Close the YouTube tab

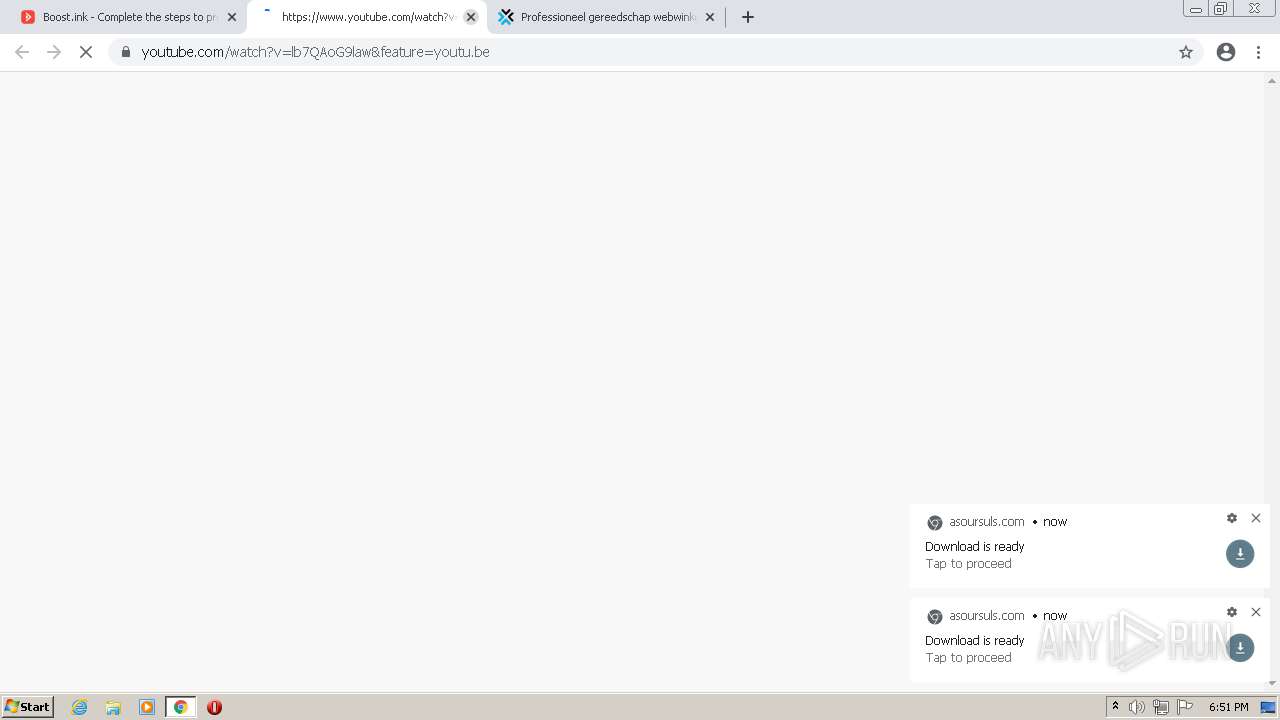pyautogui.click(x=471, y=17)
